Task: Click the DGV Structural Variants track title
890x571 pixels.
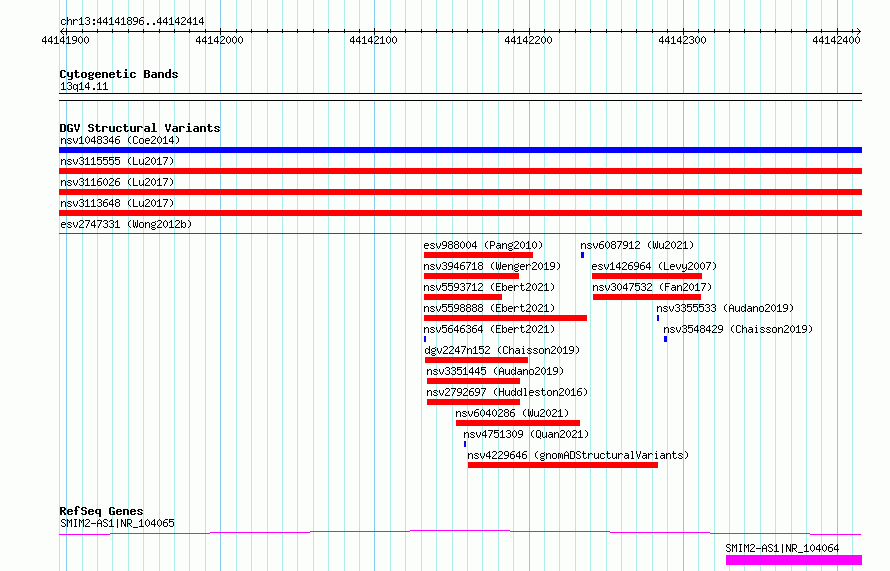Action: 140,128
